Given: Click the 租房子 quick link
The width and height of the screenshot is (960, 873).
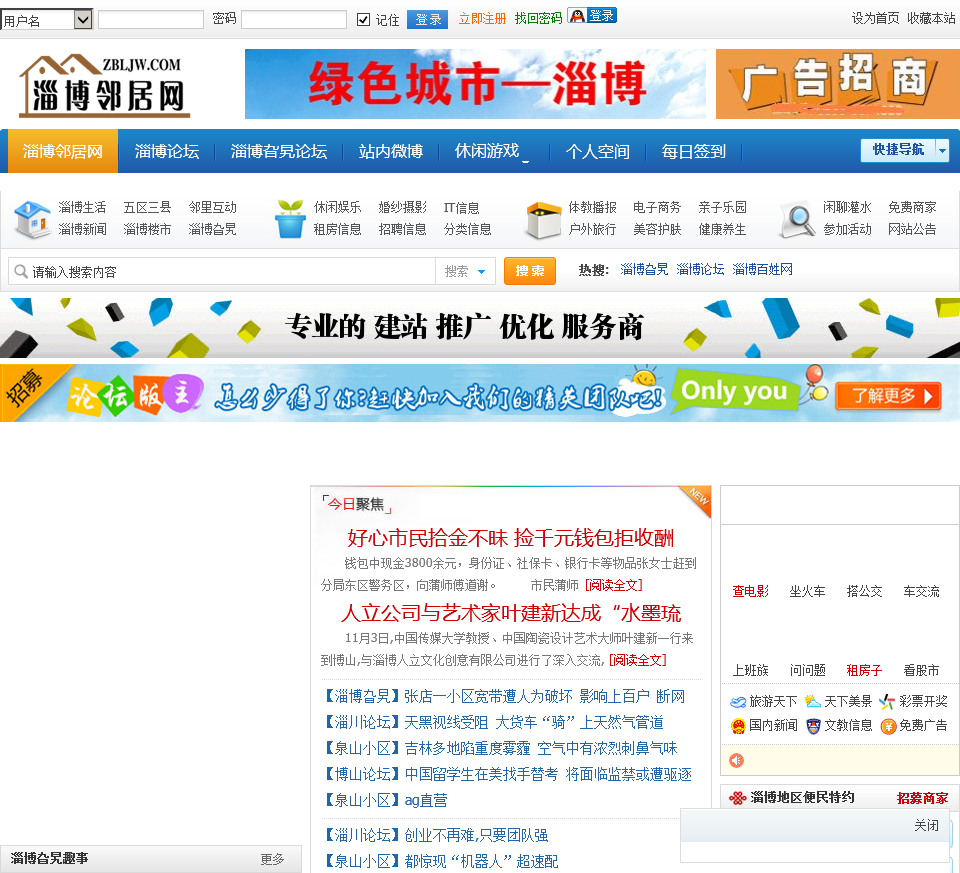Looking at the screenshot, I should click(864, 670).
